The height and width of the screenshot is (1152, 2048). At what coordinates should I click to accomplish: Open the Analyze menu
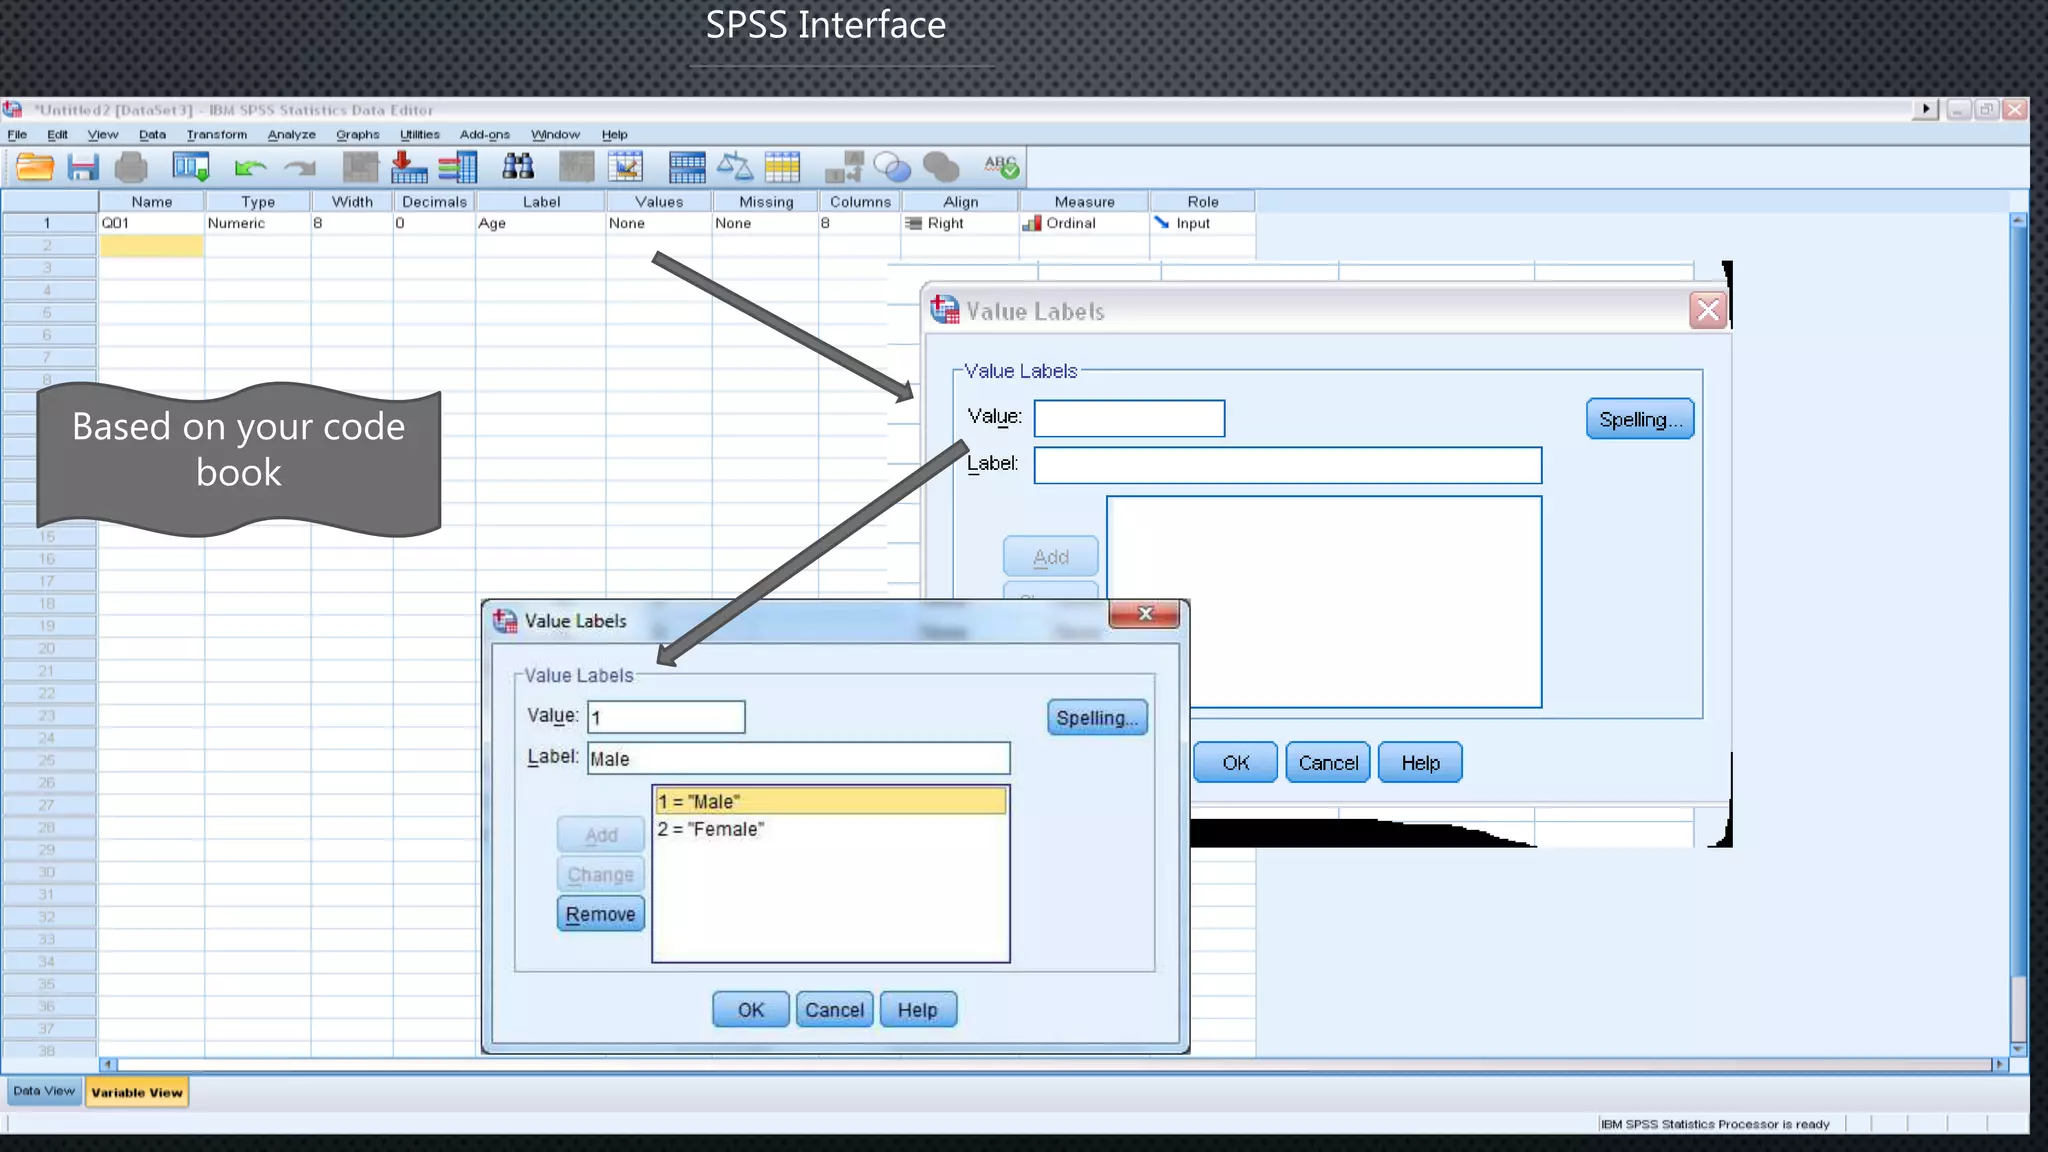pyautogui.click(x=291, y=135)
